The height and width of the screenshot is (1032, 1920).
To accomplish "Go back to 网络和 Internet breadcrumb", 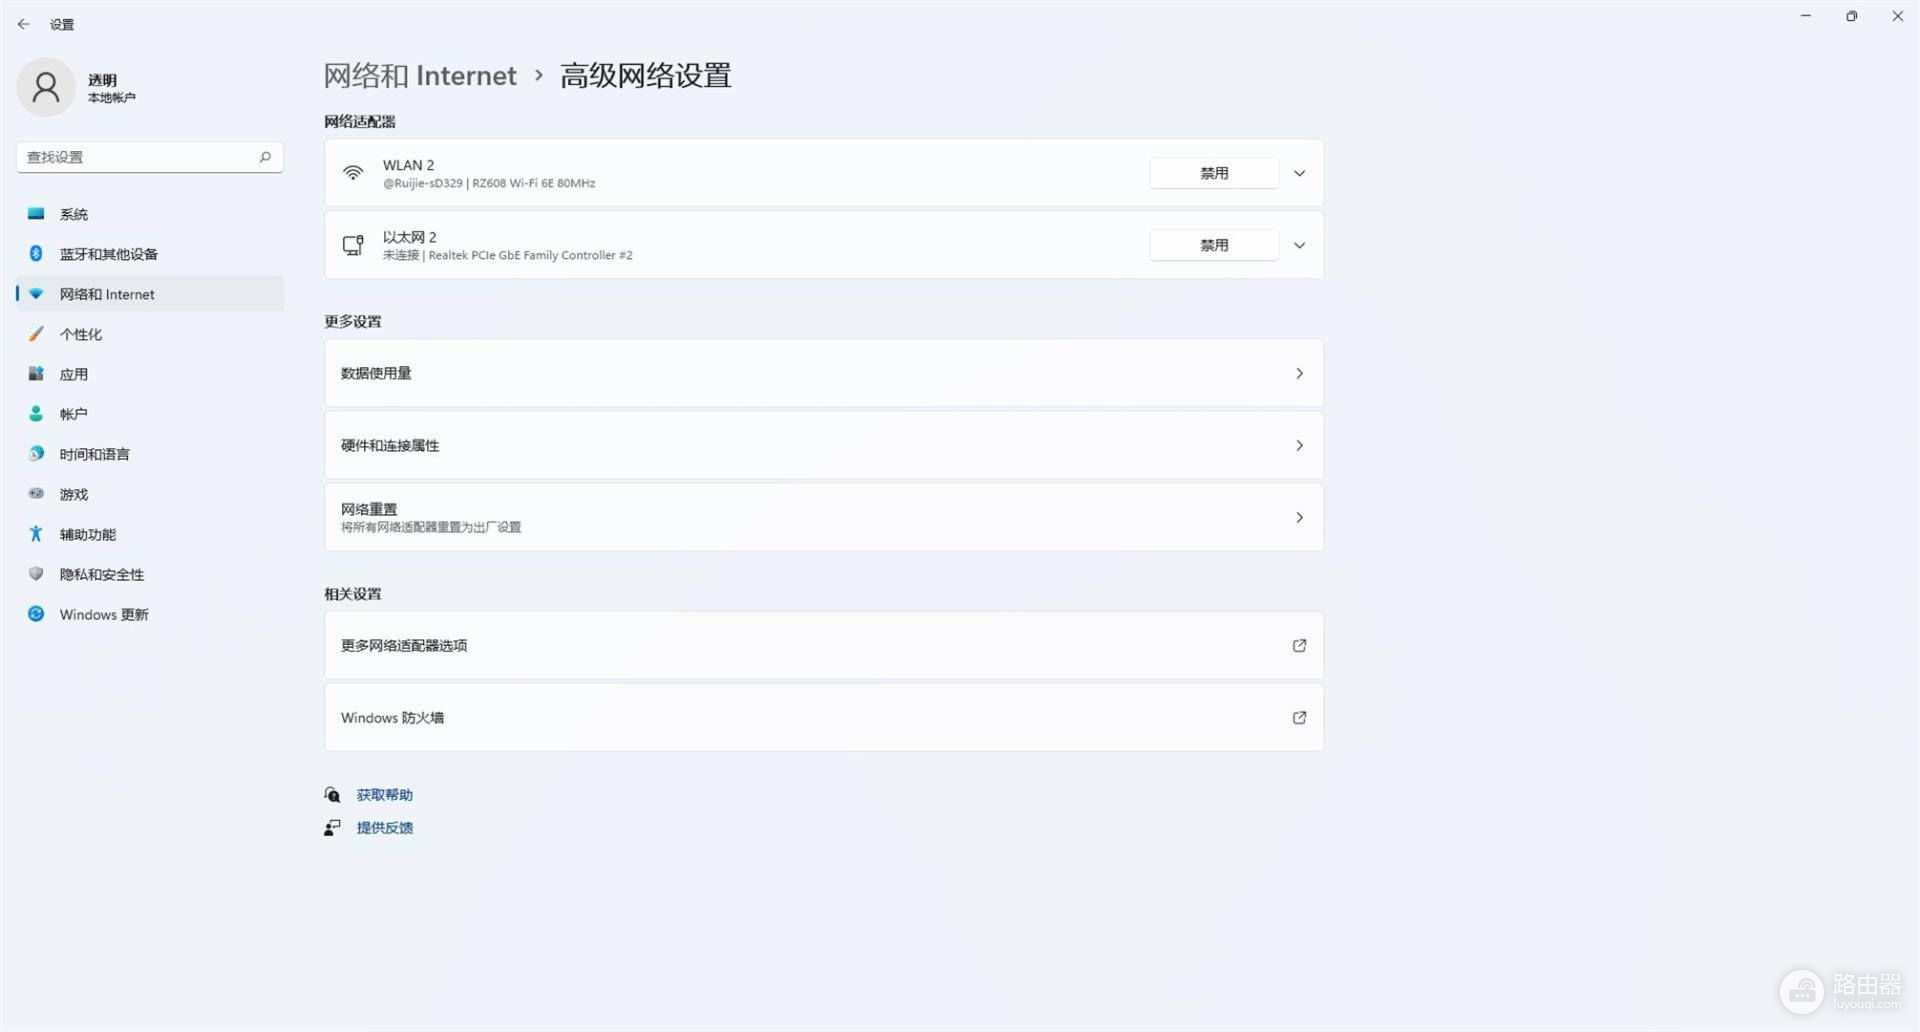I will coord(420,76).
